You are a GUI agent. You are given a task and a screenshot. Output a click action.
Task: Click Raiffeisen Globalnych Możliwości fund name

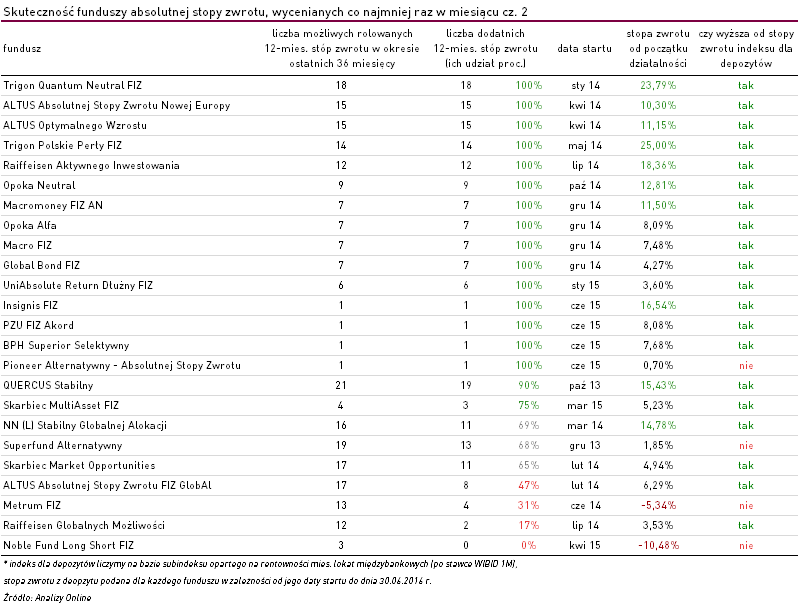(84, 525)
